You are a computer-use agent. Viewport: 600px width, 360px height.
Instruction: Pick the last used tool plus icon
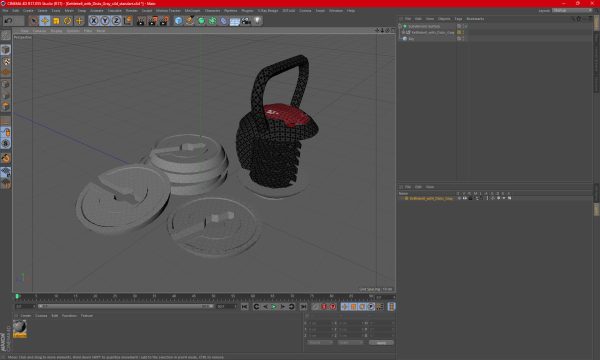[79, 21]
